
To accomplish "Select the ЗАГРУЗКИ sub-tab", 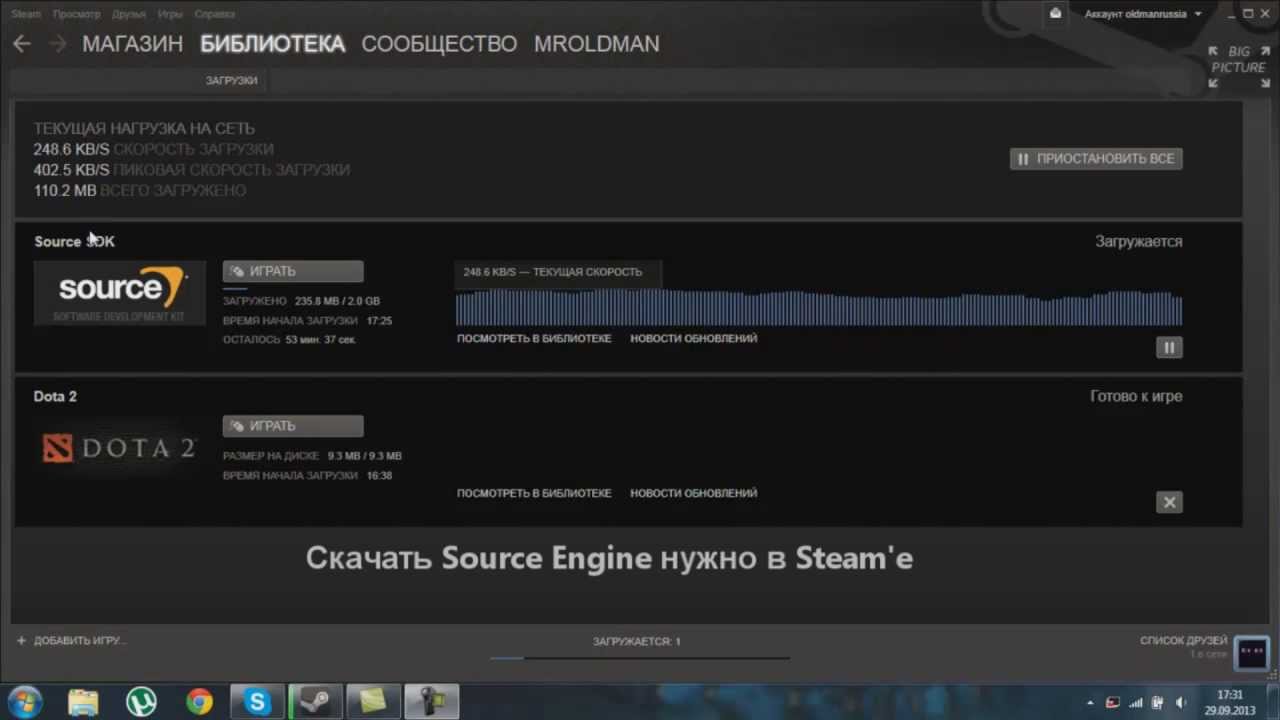I will [231, 80].
